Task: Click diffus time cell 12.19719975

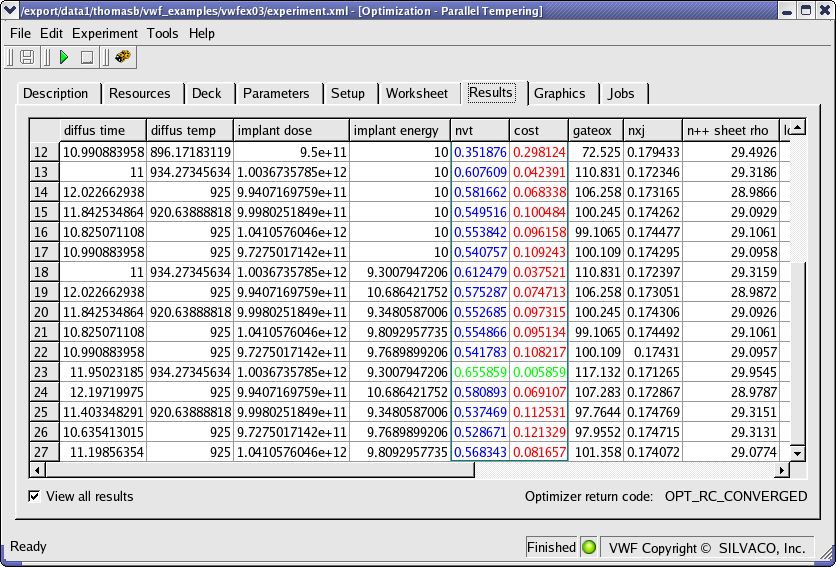Action: click(x=103, y=392)
